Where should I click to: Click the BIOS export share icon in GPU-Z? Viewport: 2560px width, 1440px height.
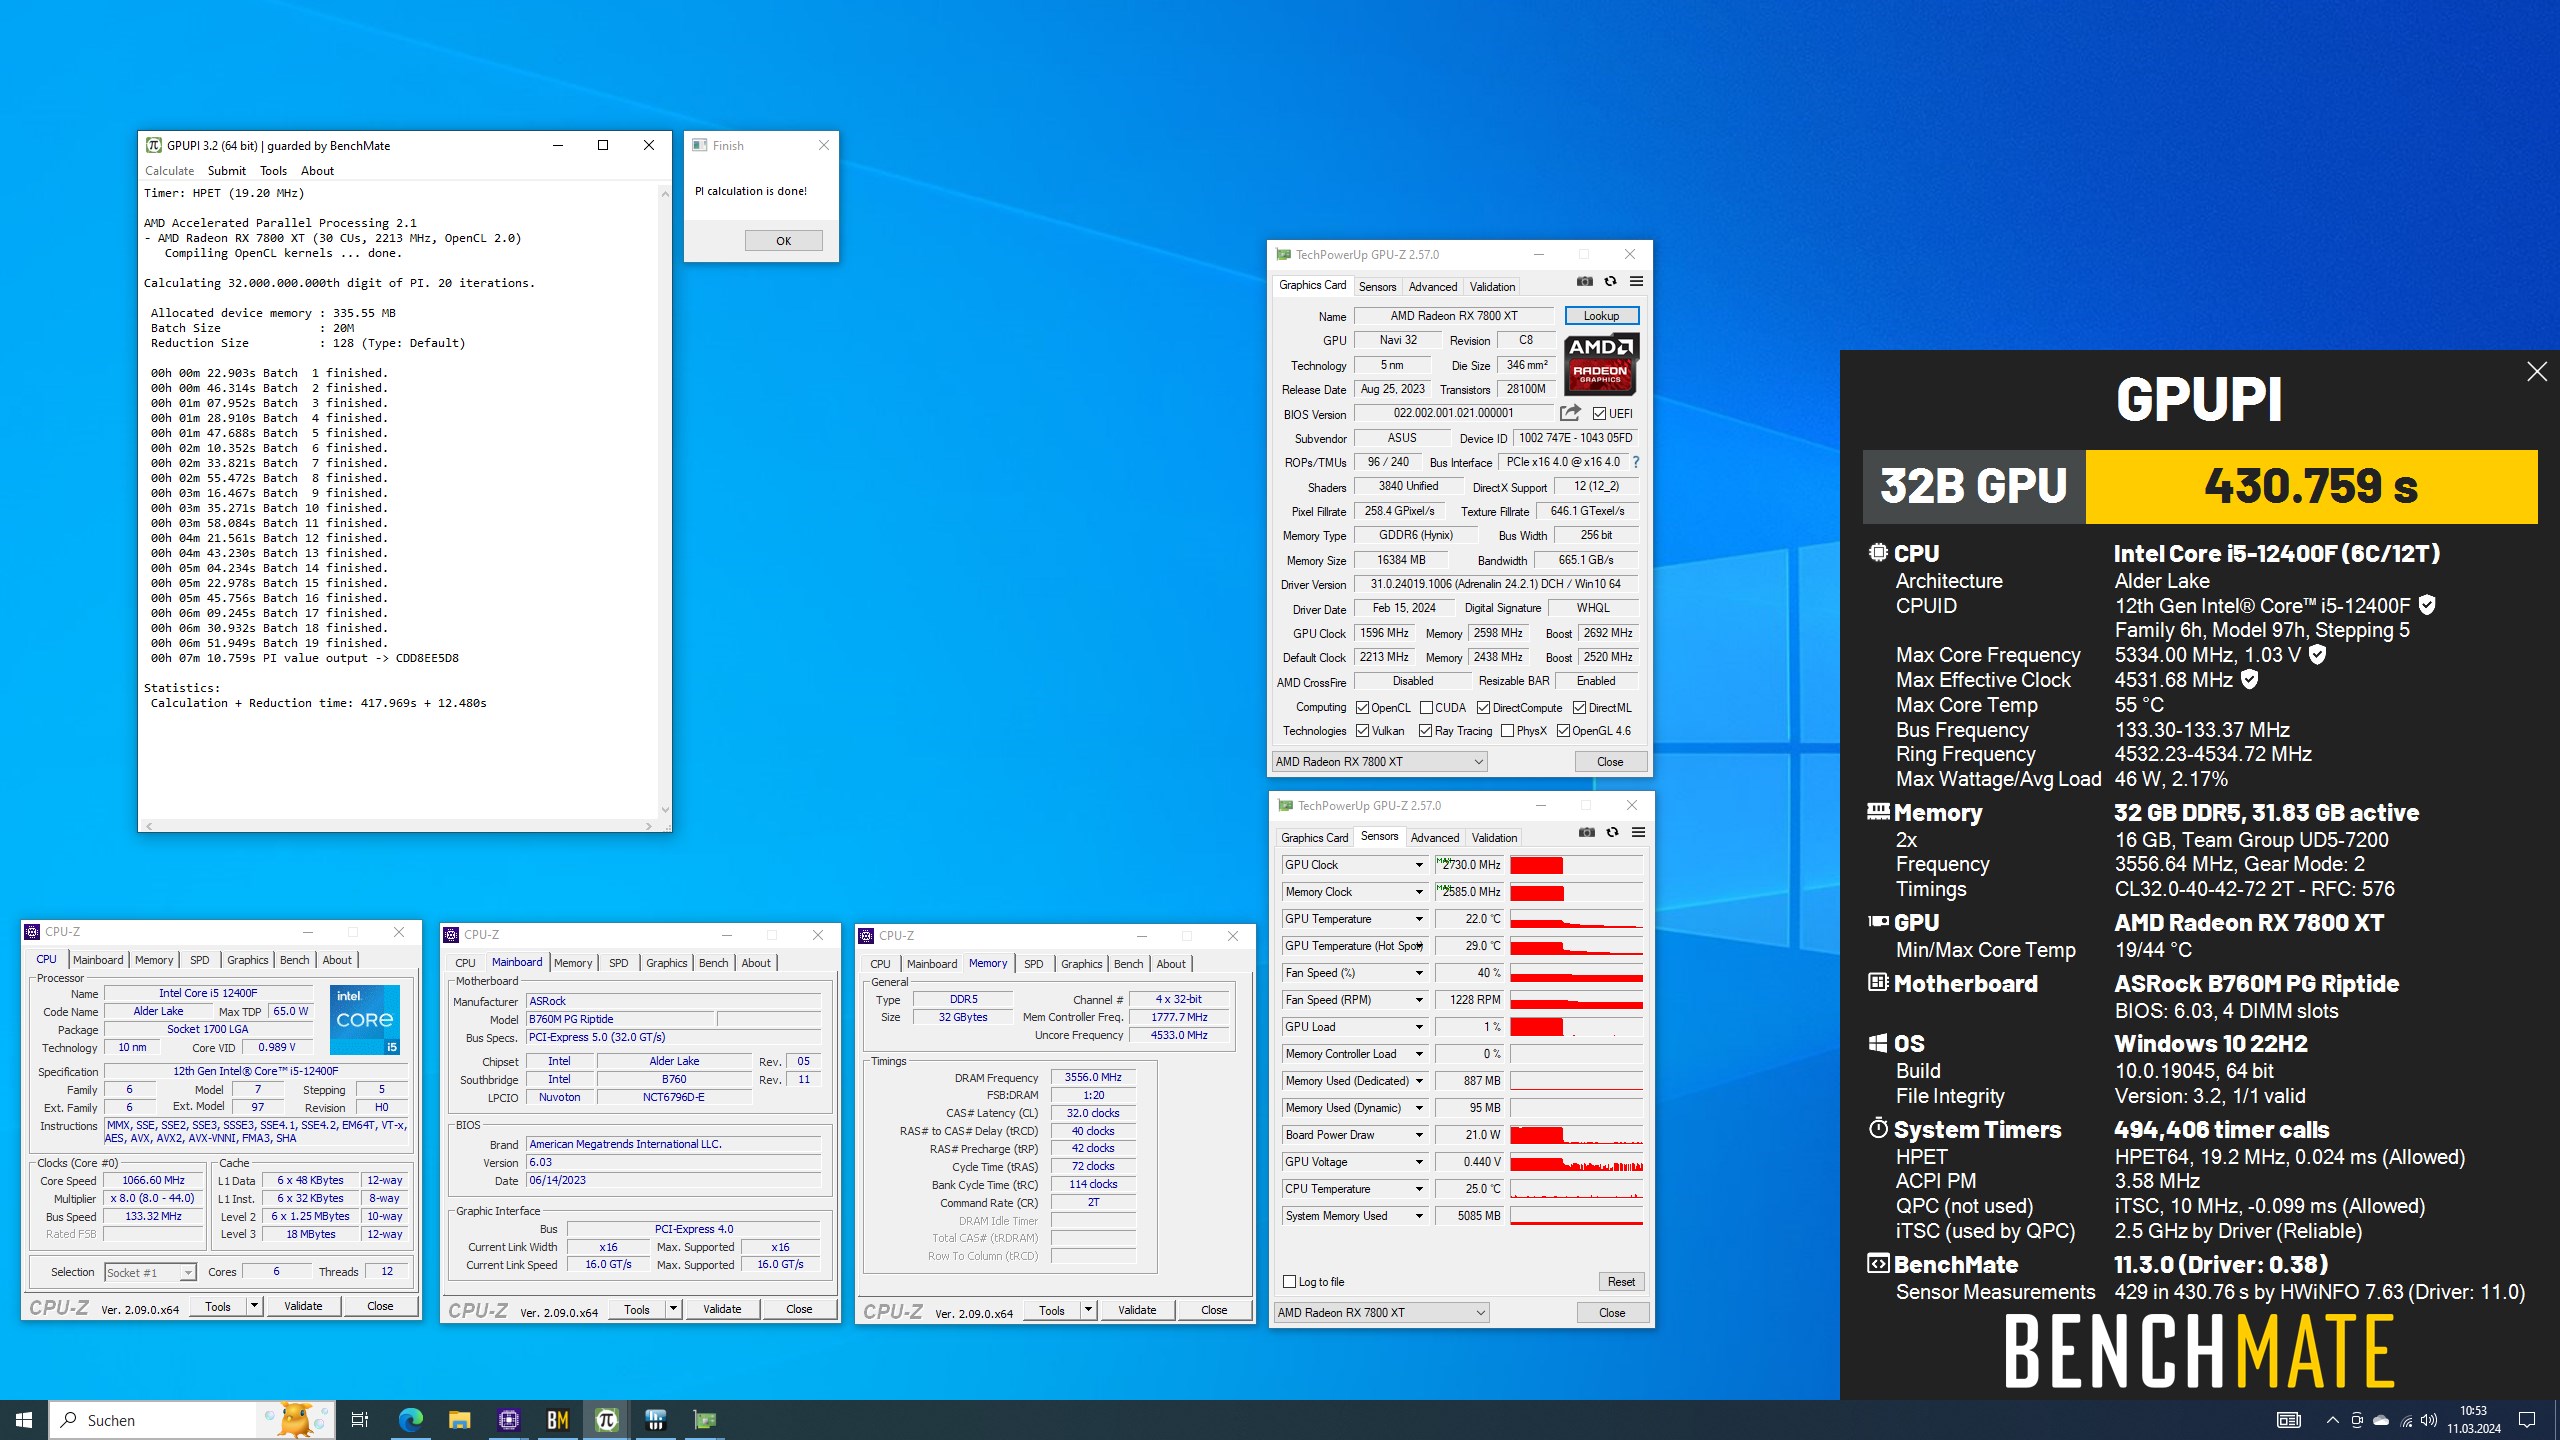click(x=1570, y=413)
